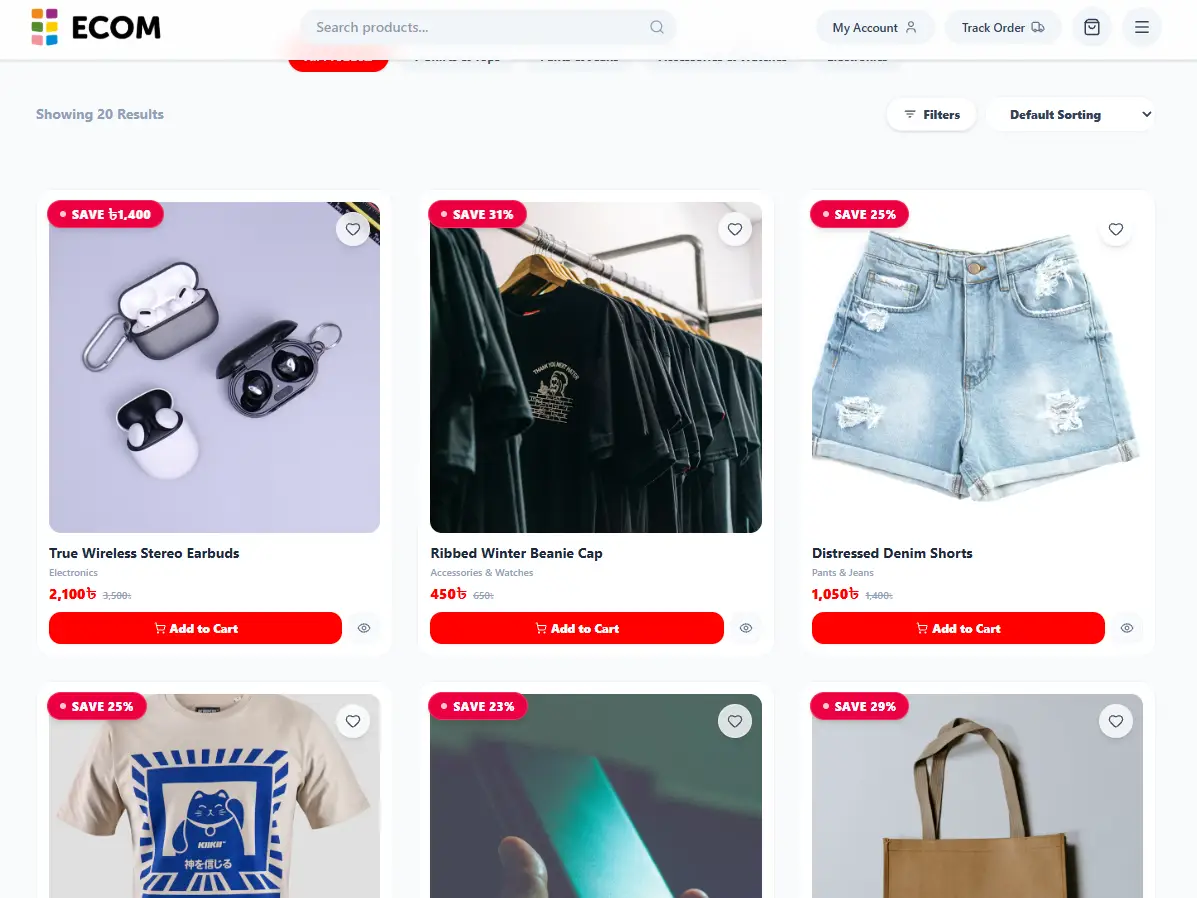This screenshot has width=1197, height=898.
Task: Open the shopping bag cart icon
Action: click(1092, 27)
